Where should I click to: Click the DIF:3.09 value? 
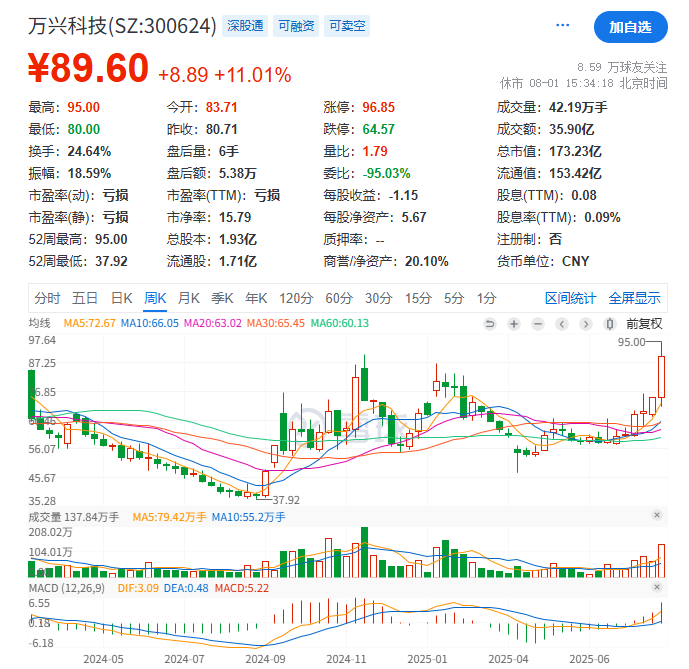138,588
